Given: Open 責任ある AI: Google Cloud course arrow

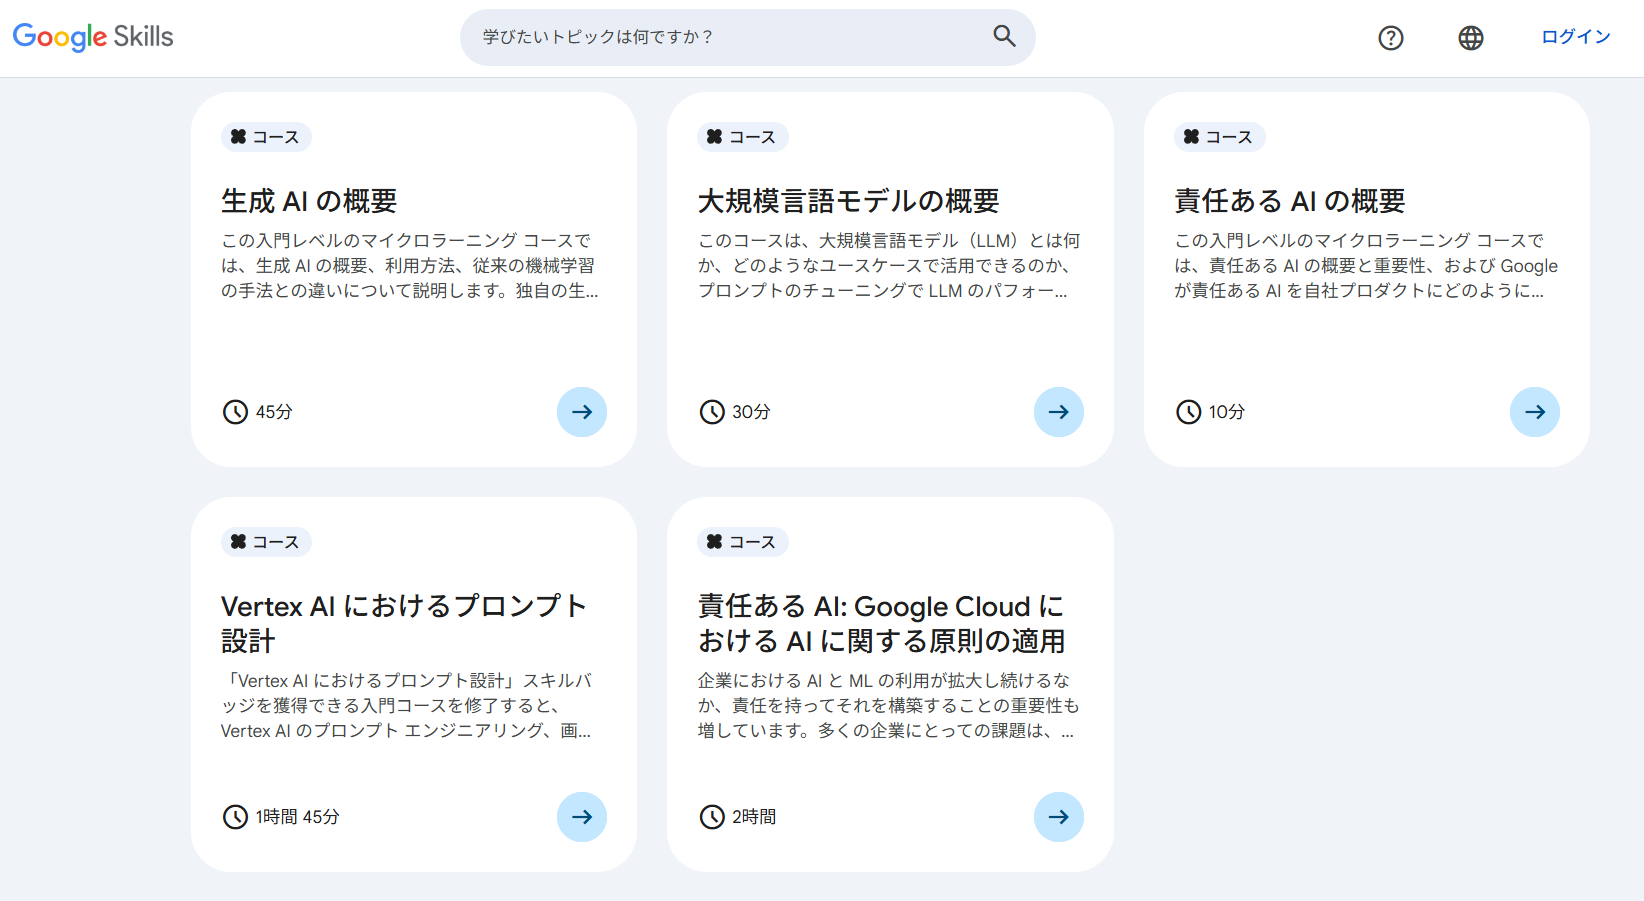Looking at the screenshot, I should pyautogui.click(x=1059, y=816).
